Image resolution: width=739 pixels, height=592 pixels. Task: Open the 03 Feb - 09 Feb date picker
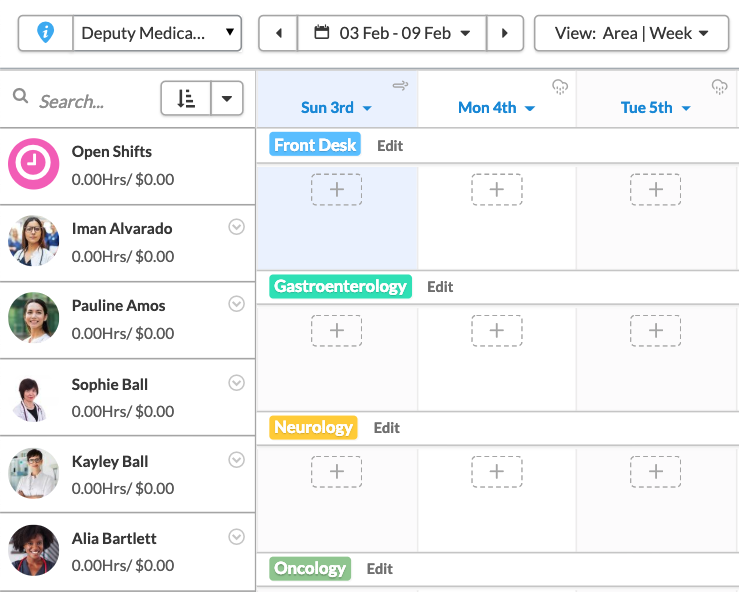coord(392,33)
